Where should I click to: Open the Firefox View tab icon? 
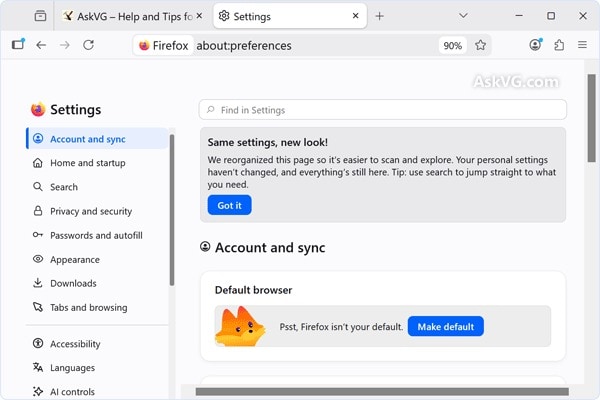point(40,16)
